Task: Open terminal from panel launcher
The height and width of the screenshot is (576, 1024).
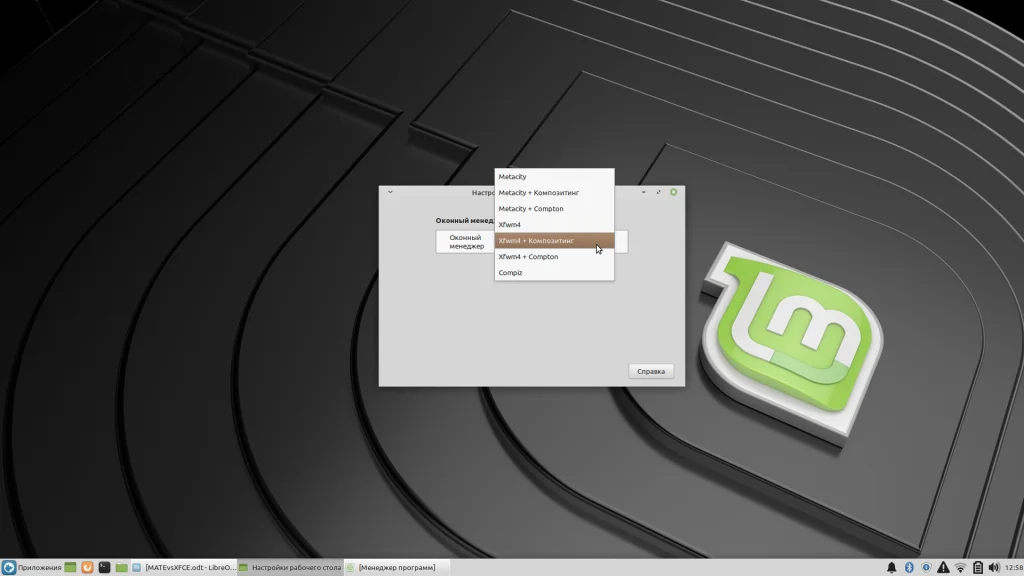Action: [x=104, y=568]
